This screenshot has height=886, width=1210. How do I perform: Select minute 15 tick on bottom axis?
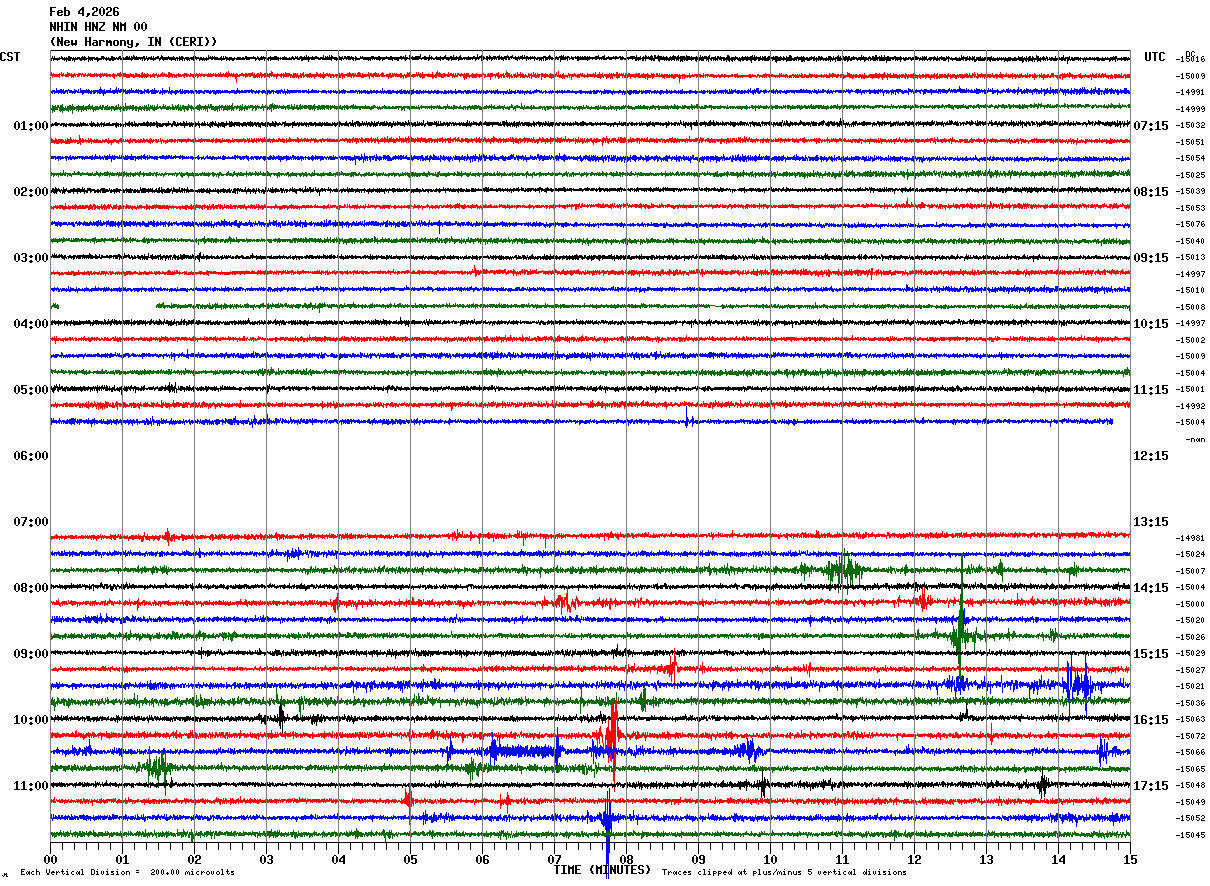(x=1130, y=859)
